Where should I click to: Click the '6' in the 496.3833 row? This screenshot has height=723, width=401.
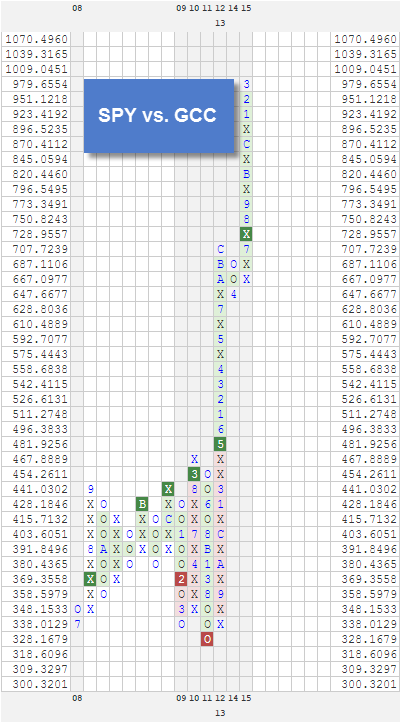pos(220,430)
